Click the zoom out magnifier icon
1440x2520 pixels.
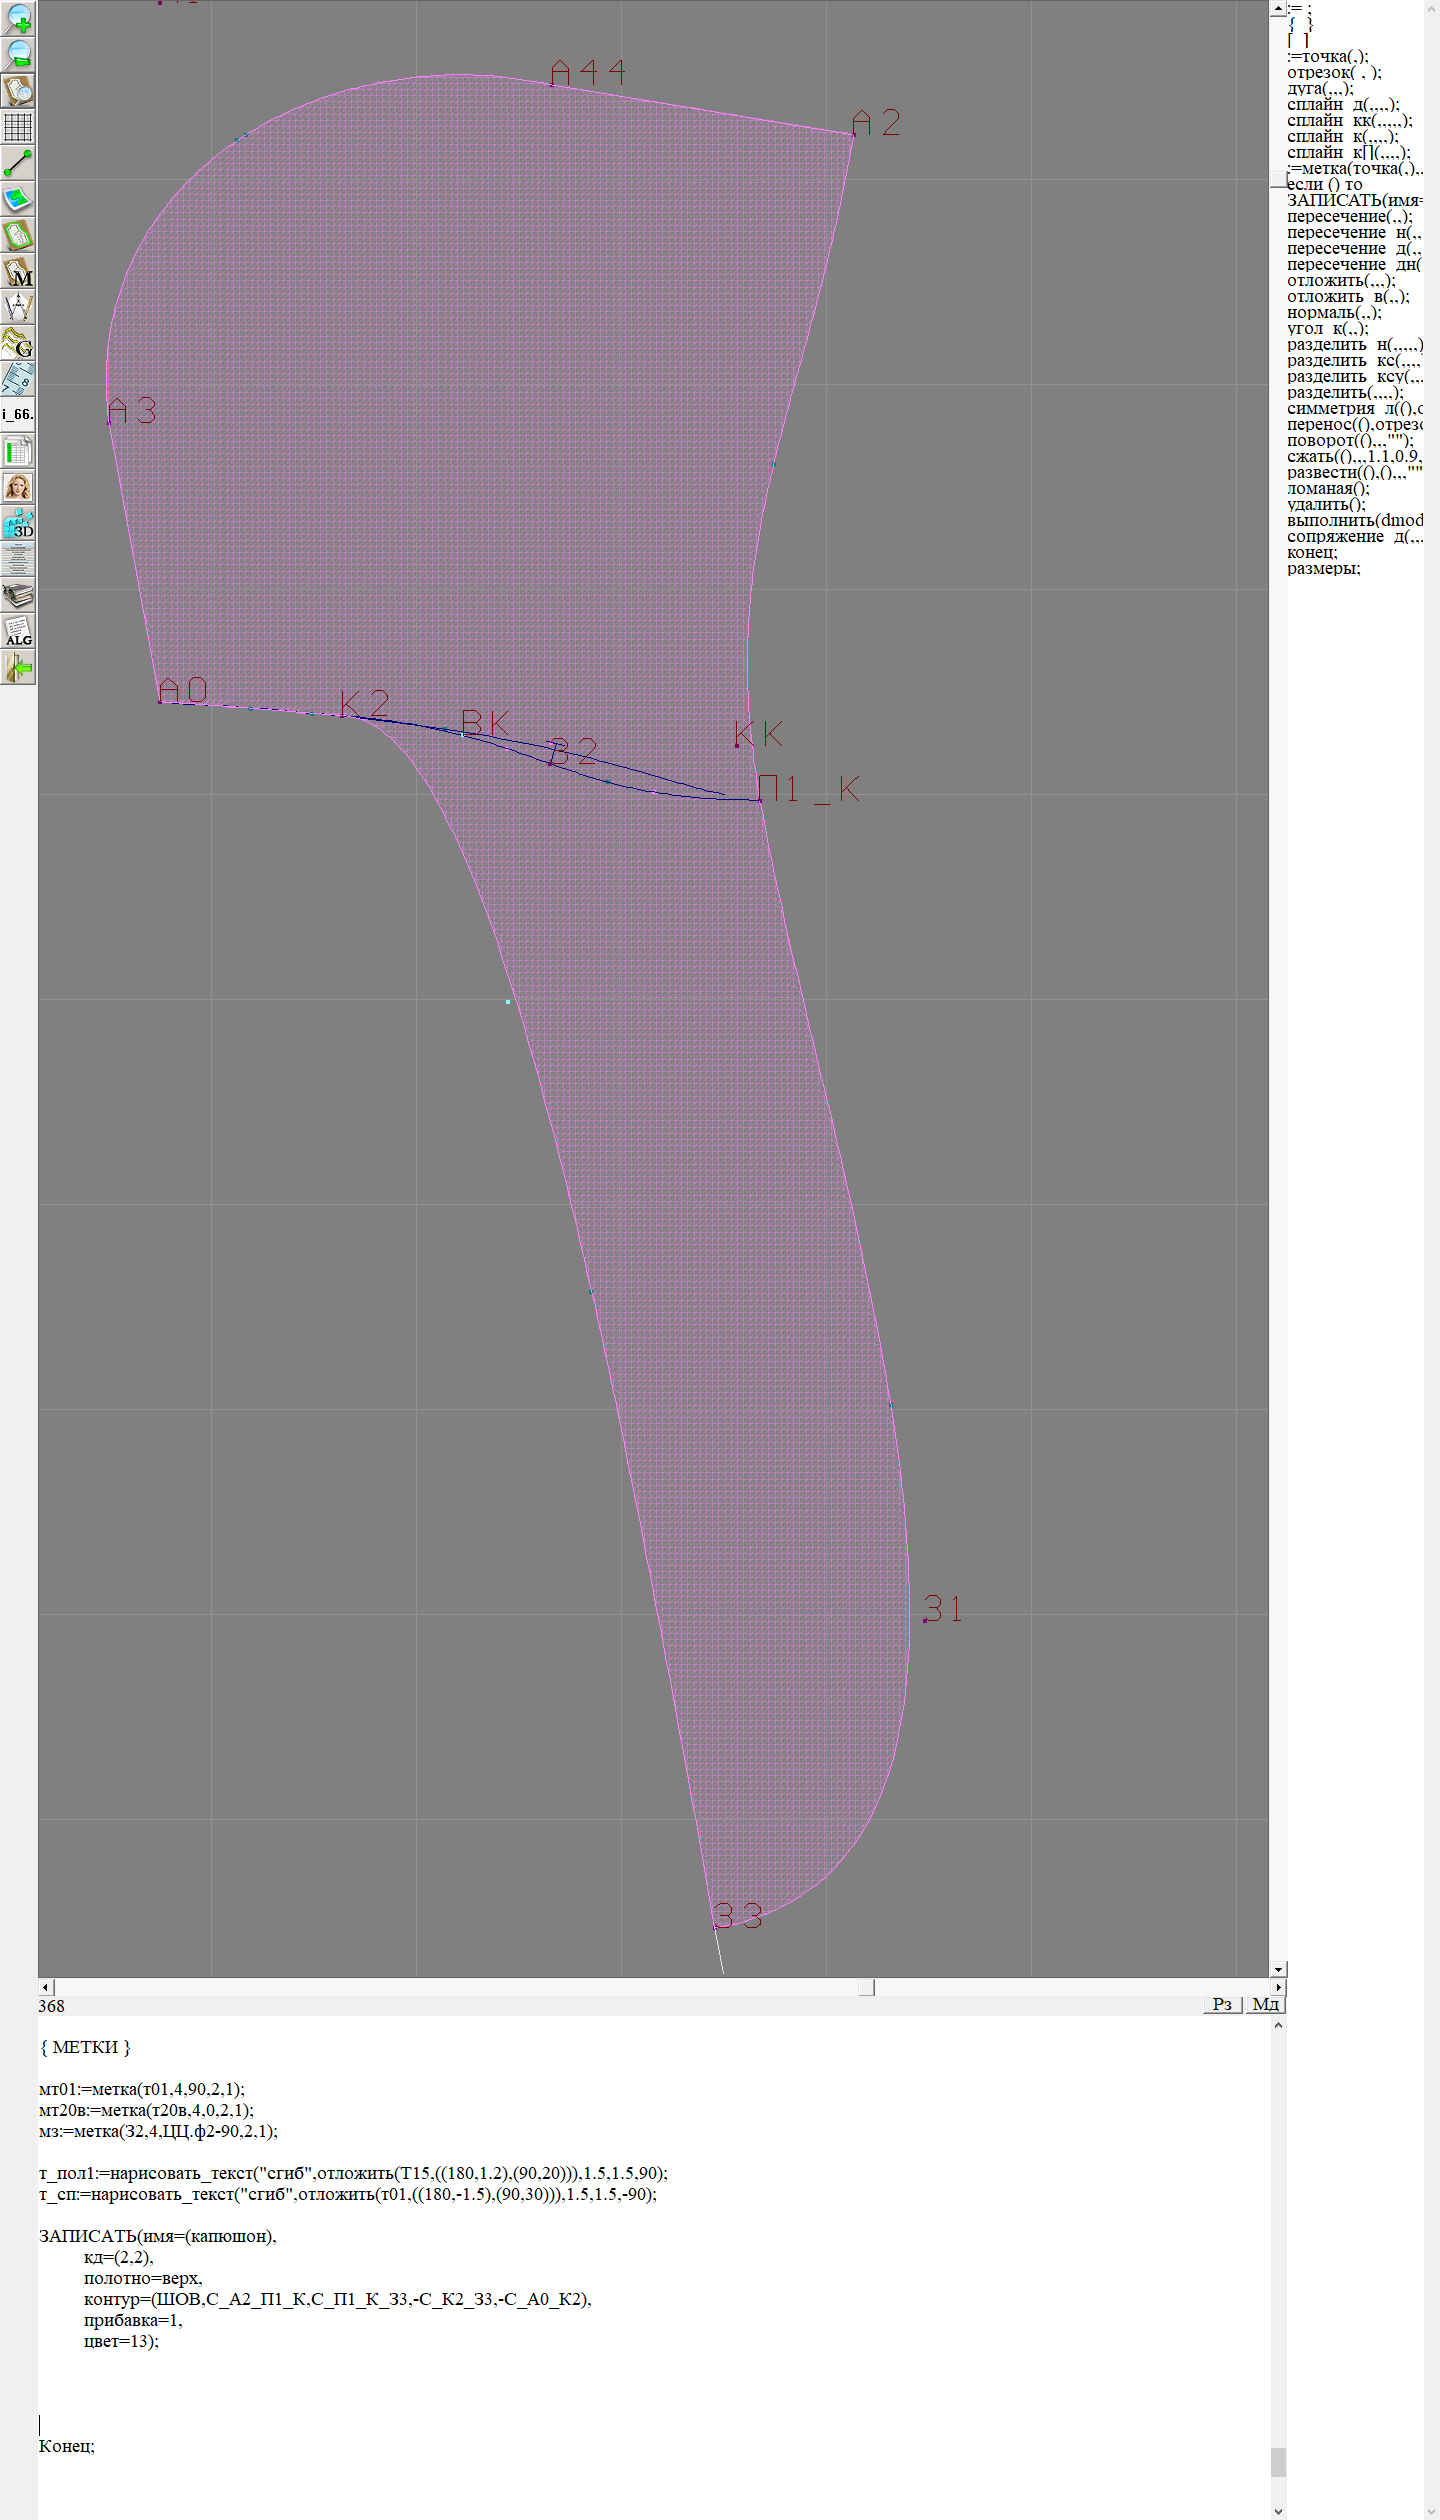(18, 54)
